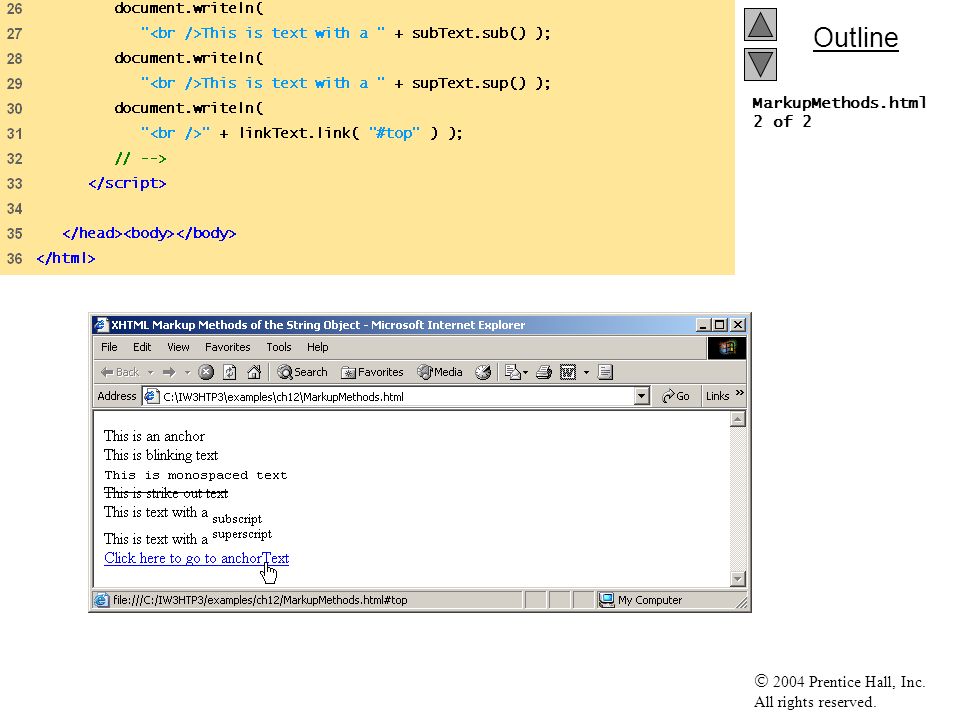Click the page icon in the address bar
The image size is (960, 720).
(x=151, y=397)
